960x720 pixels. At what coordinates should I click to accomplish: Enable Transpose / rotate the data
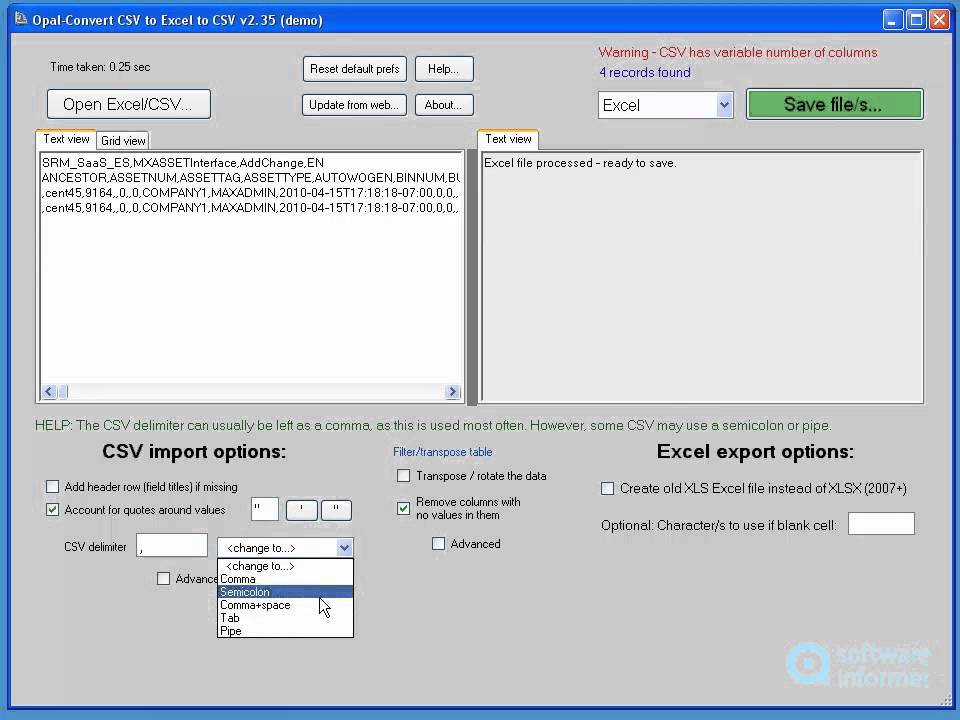(403, 476)
